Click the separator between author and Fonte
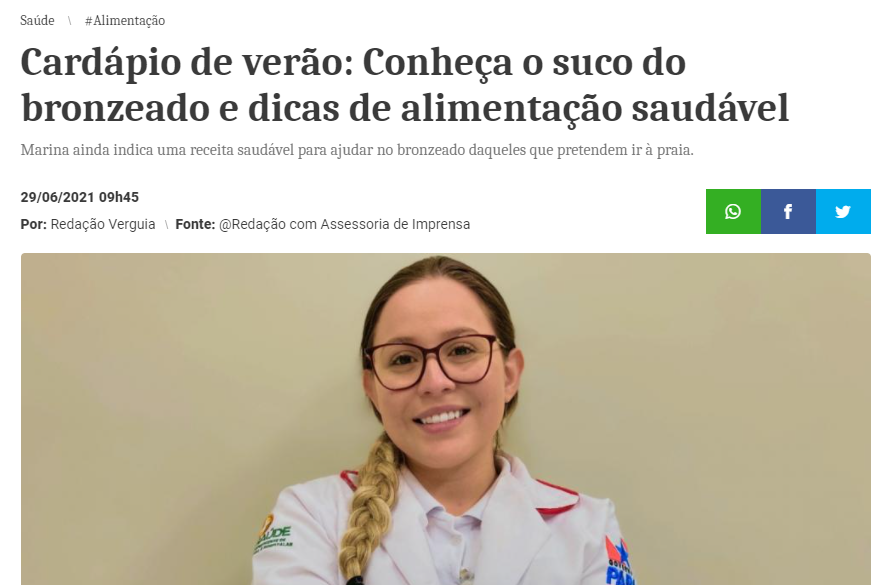Viewport: 893px width, 585px height. pyautogui.click(x=166, y=225)
